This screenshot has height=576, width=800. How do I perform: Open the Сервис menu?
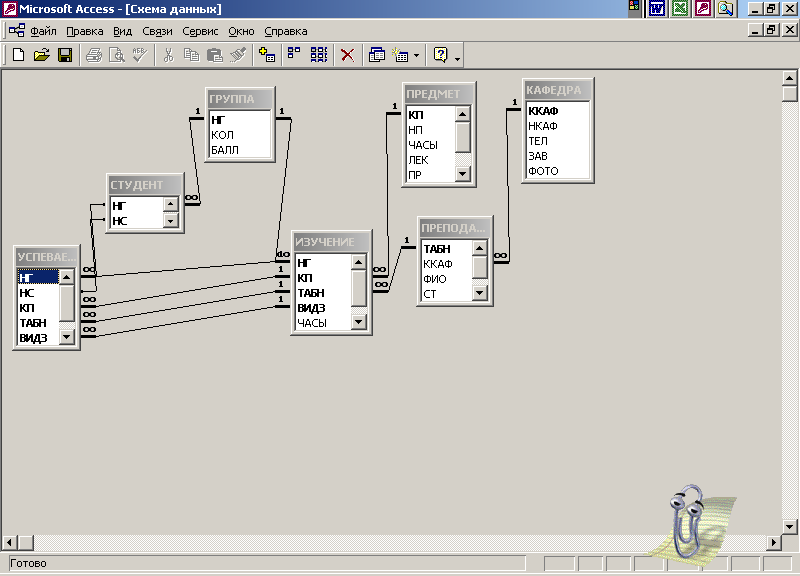[x=200, y=31]
